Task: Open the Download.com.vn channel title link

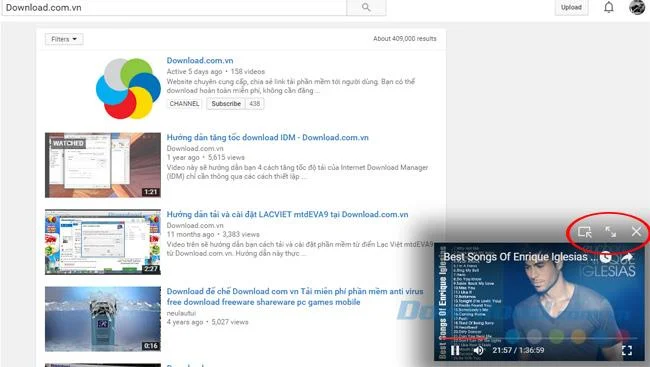Action: (200, 61)
